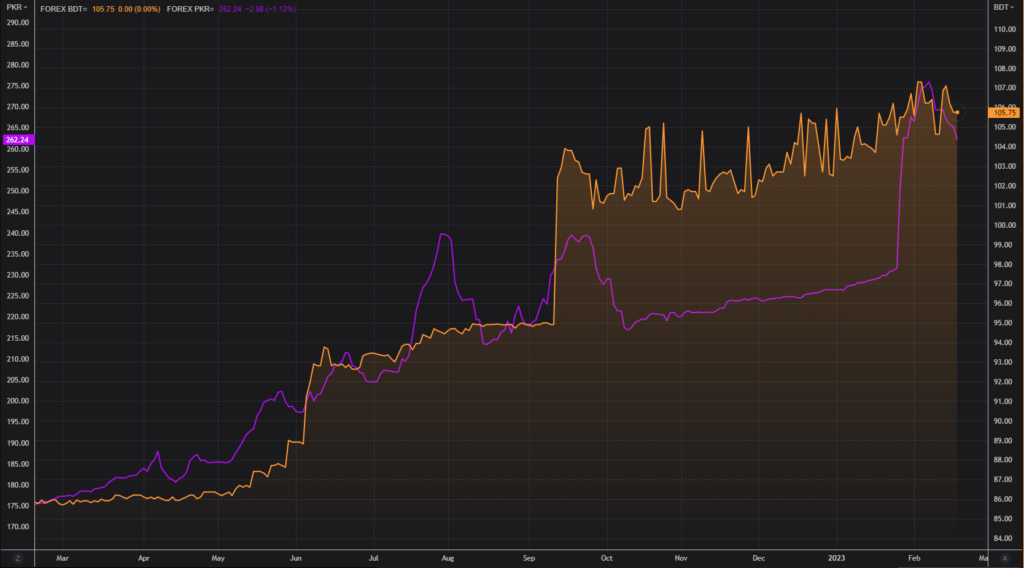Select the FOREX BDT= legend label
1024x568 pixels.
tap(64, 7)
